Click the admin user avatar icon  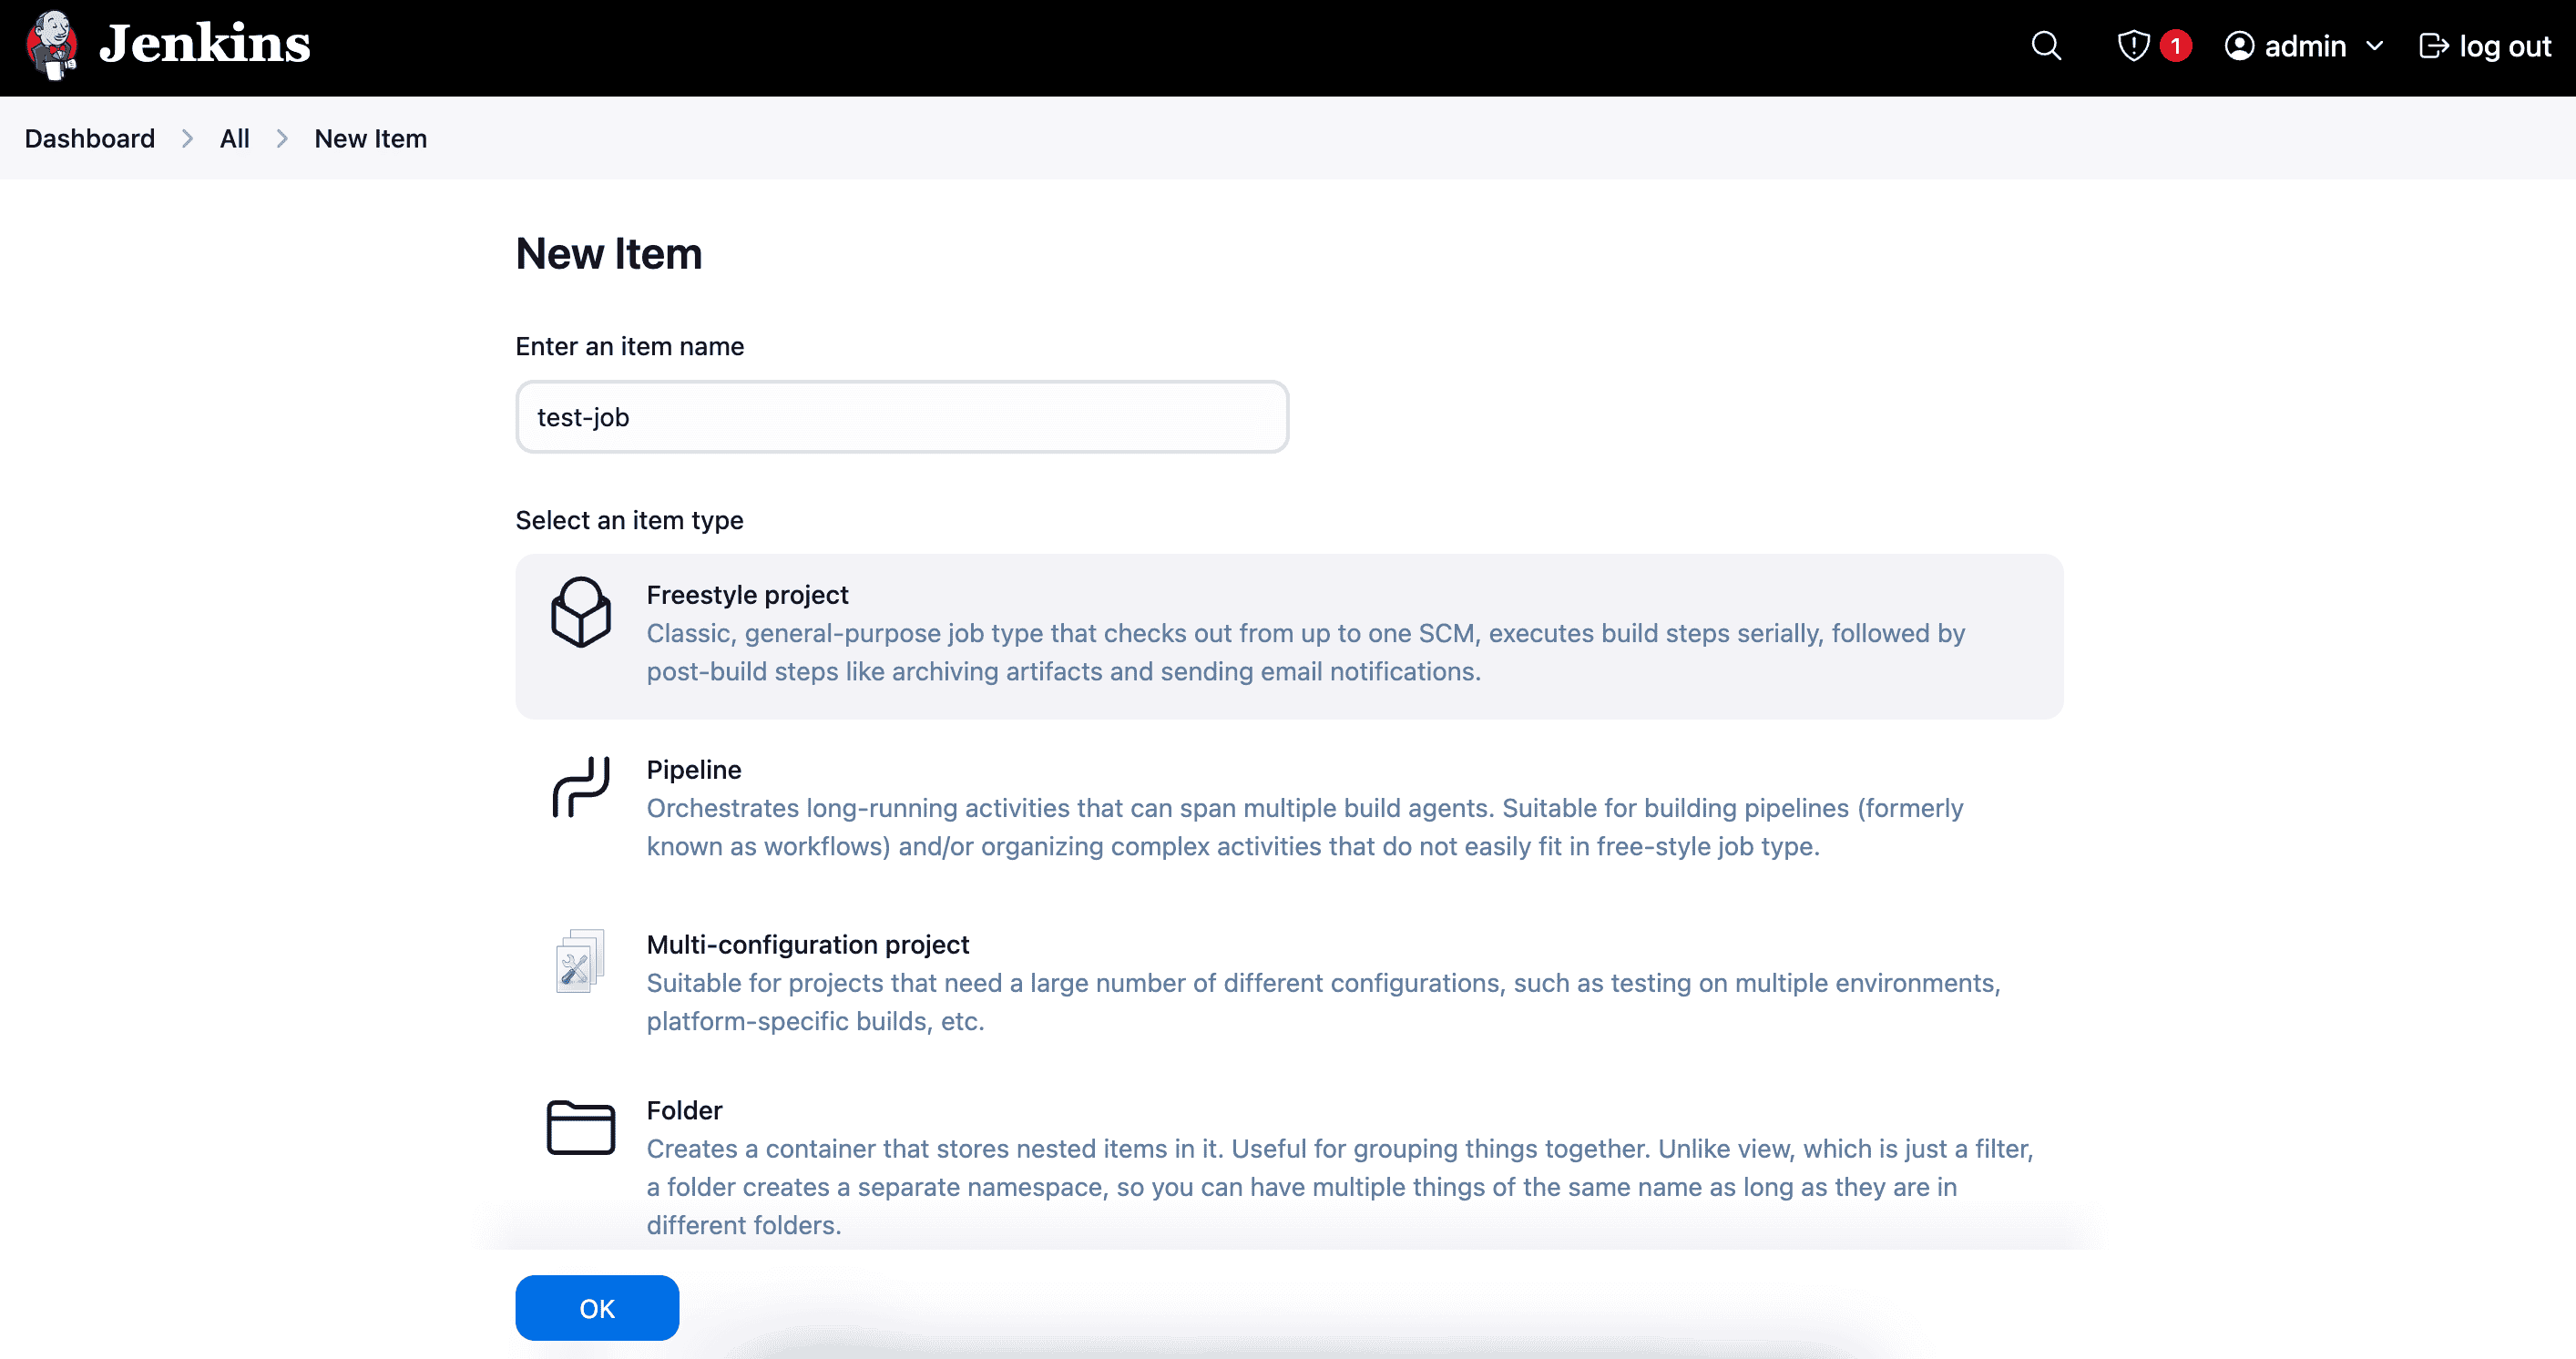point(2239,46)
